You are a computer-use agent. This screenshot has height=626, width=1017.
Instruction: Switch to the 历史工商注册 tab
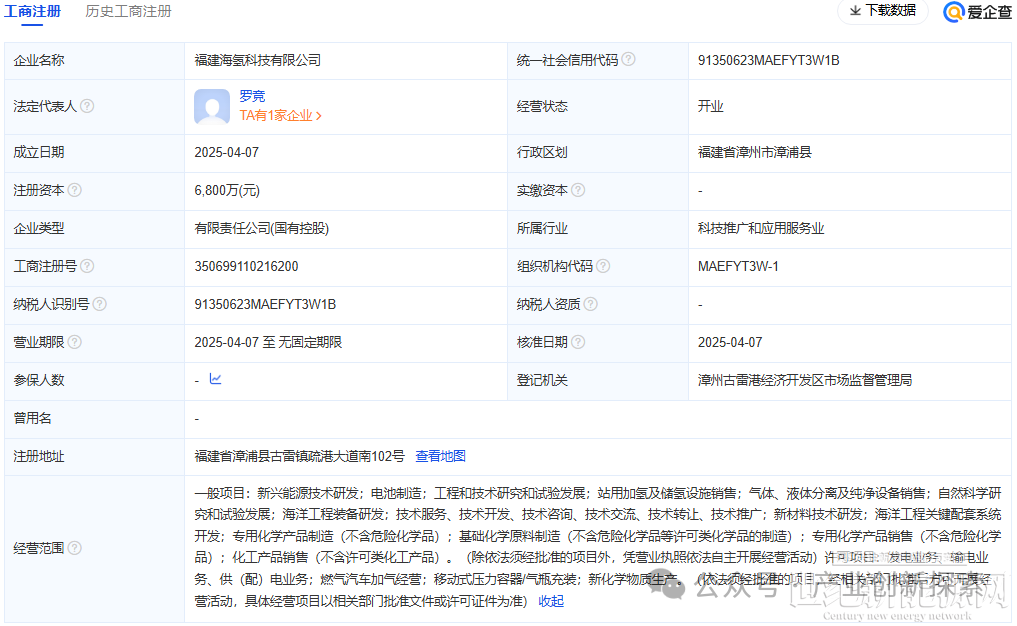coord(127,13)
